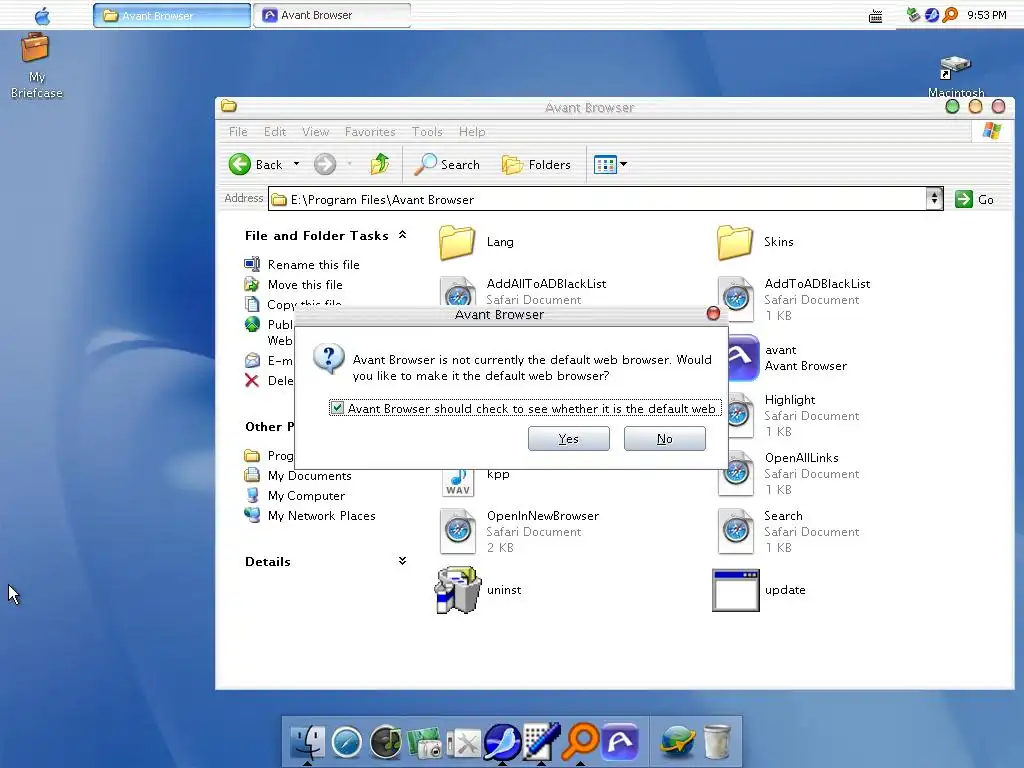
Task: Open the Macintosh drive desktop shortcut
Action: (x=956, y=76)
